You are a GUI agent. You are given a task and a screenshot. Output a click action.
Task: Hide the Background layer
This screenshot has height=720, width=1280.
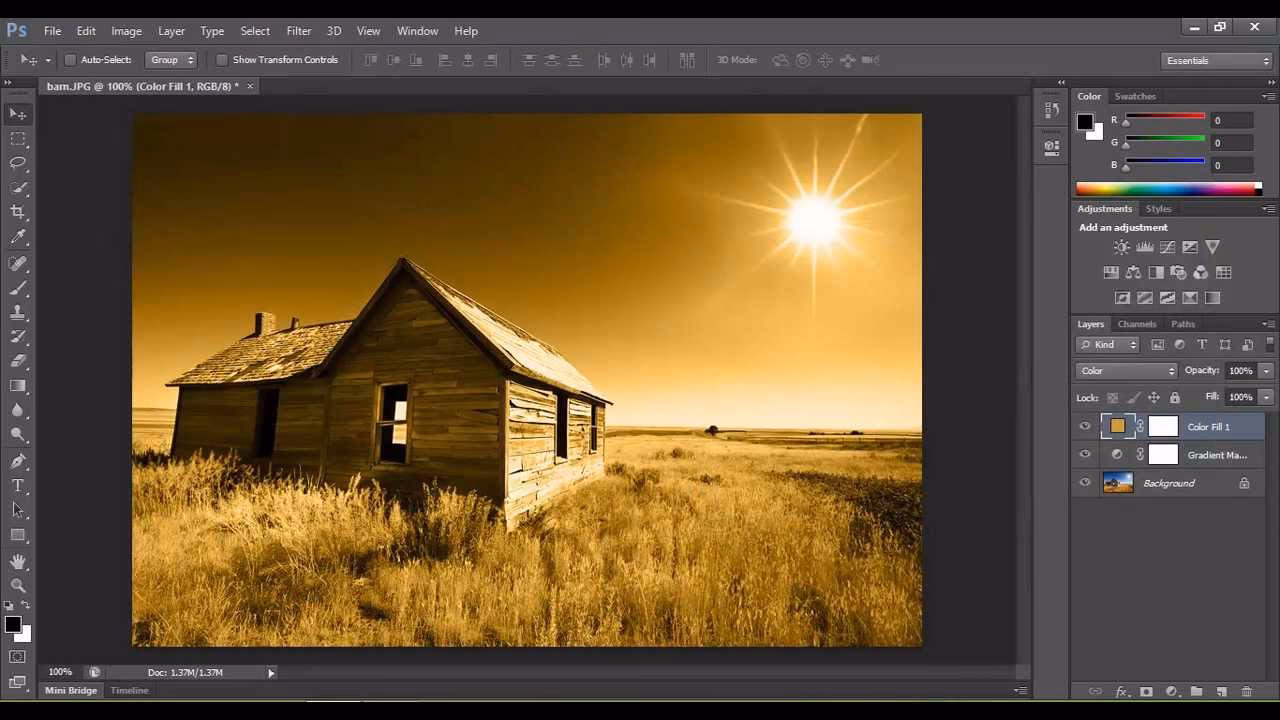coord(1085,483)
